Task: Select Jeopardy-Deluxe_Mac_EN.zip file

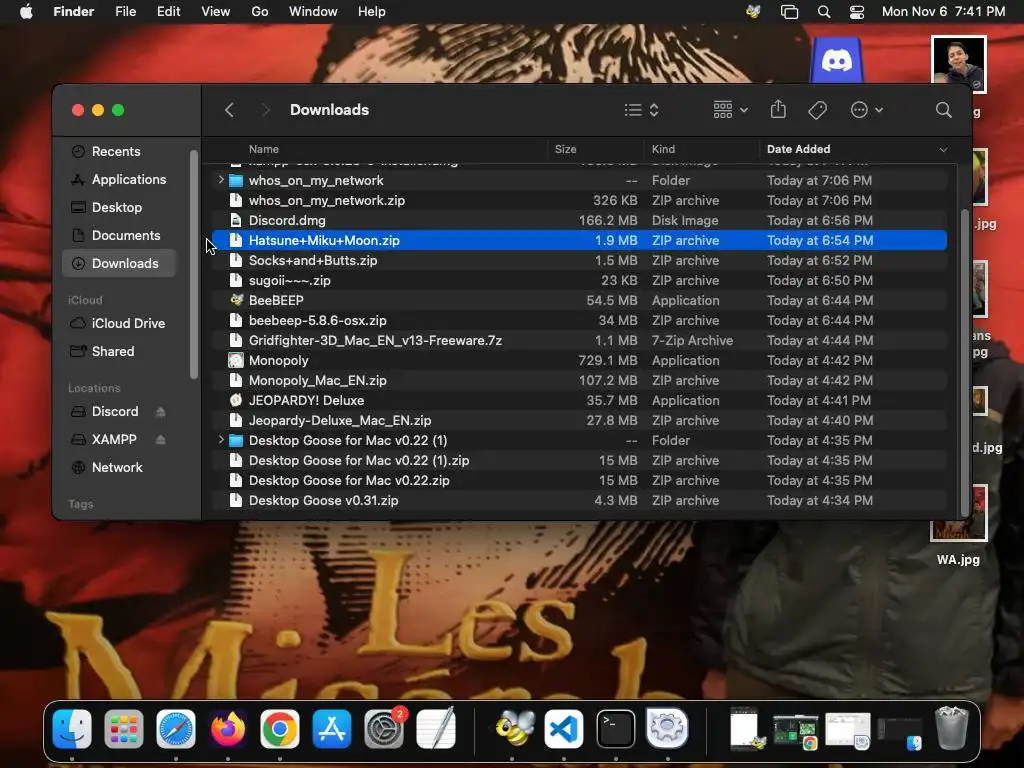Action: coord(579,421)
